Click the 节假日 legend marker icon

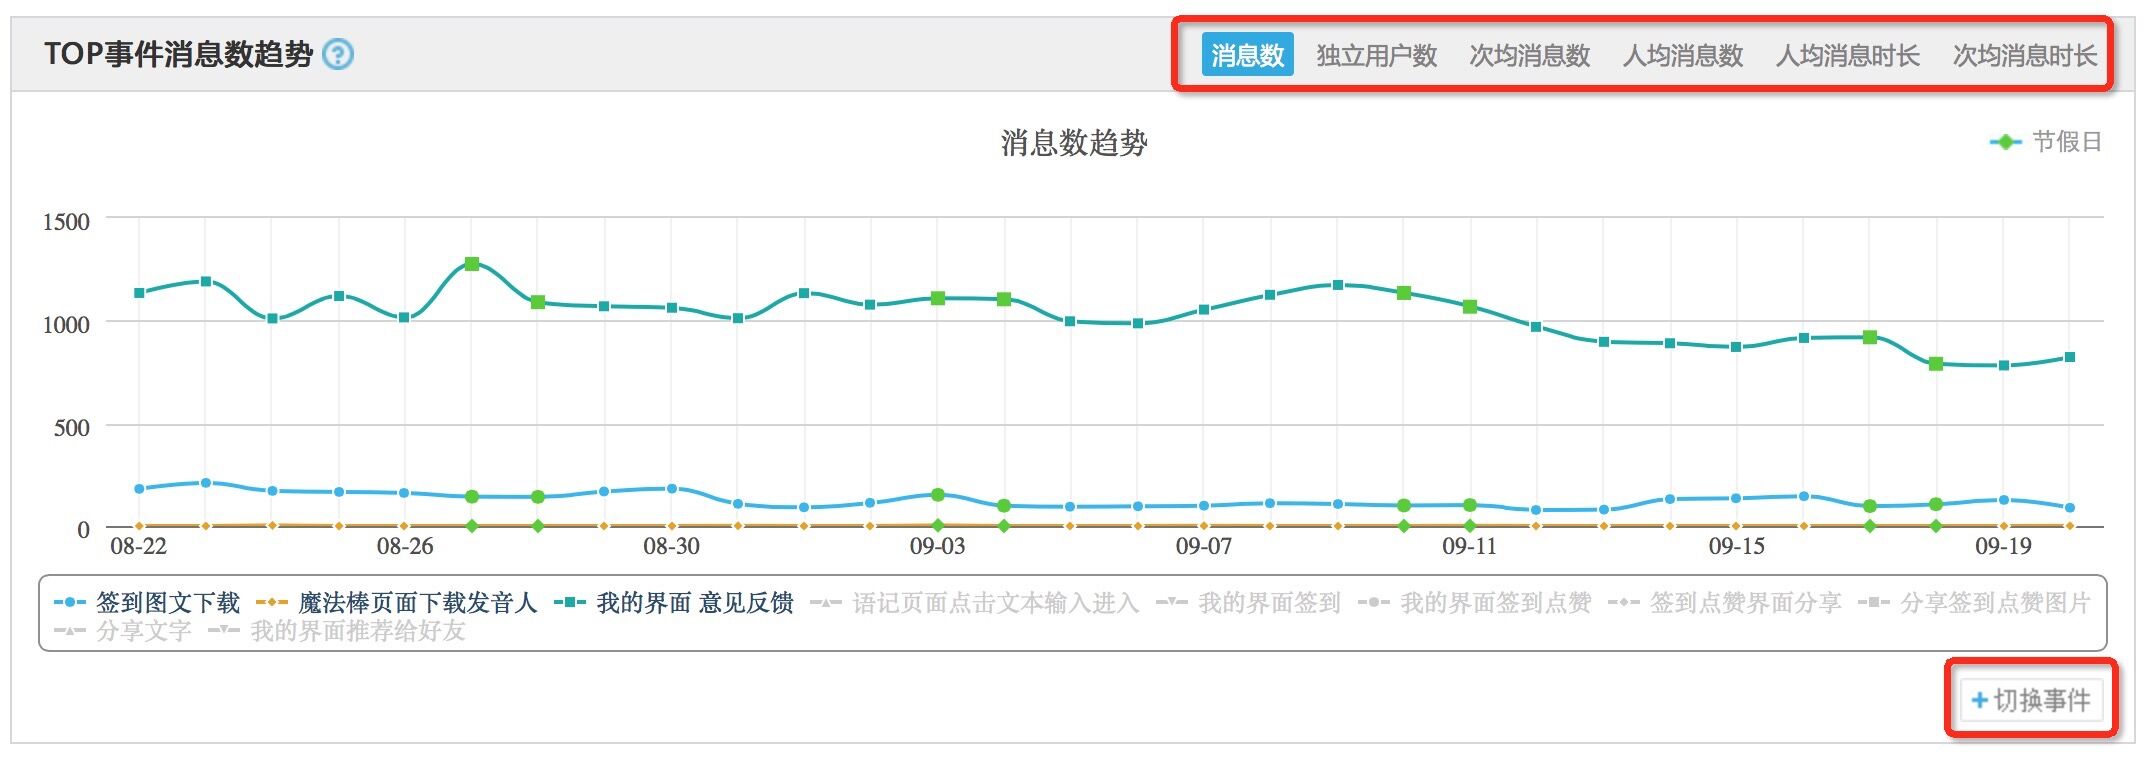click(2005, 143)
